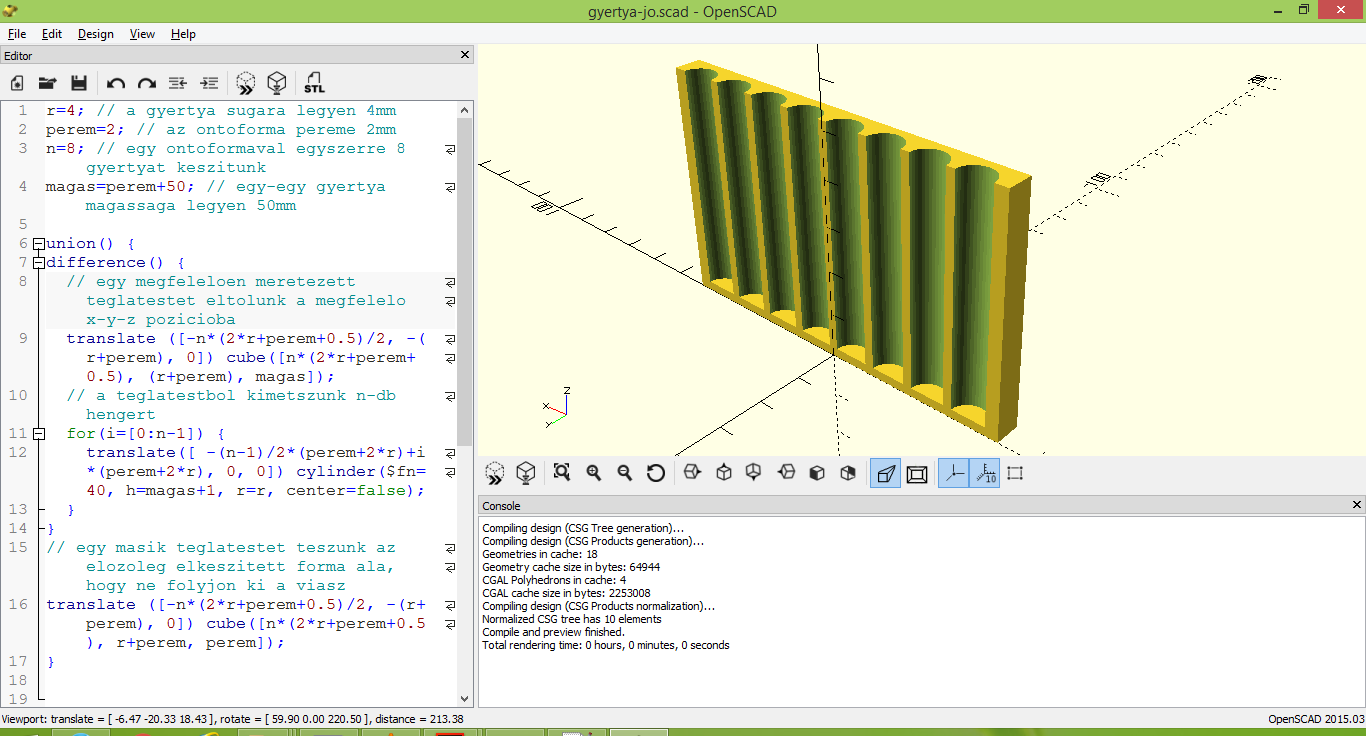Zoom in on the 3D view
Screen dimensions: 1366x736
593,473
